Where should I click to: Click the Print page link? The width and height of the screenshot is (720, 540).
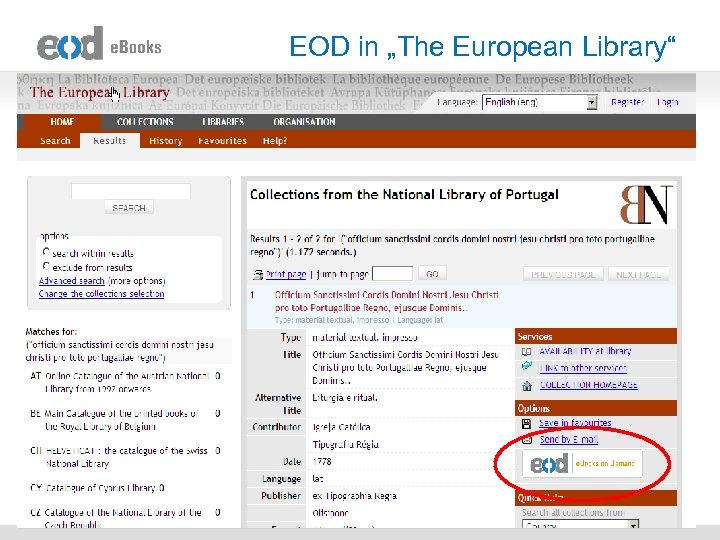point(286,275)
